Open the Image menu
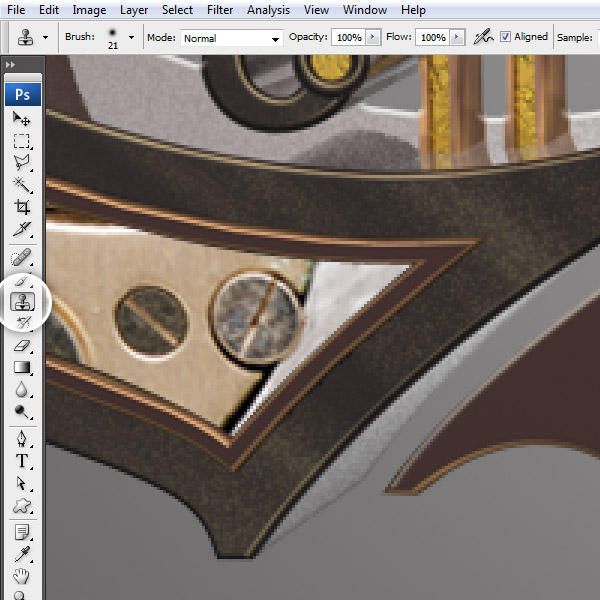The height and width of the screenshot is (600, 600). click(89, 10)
